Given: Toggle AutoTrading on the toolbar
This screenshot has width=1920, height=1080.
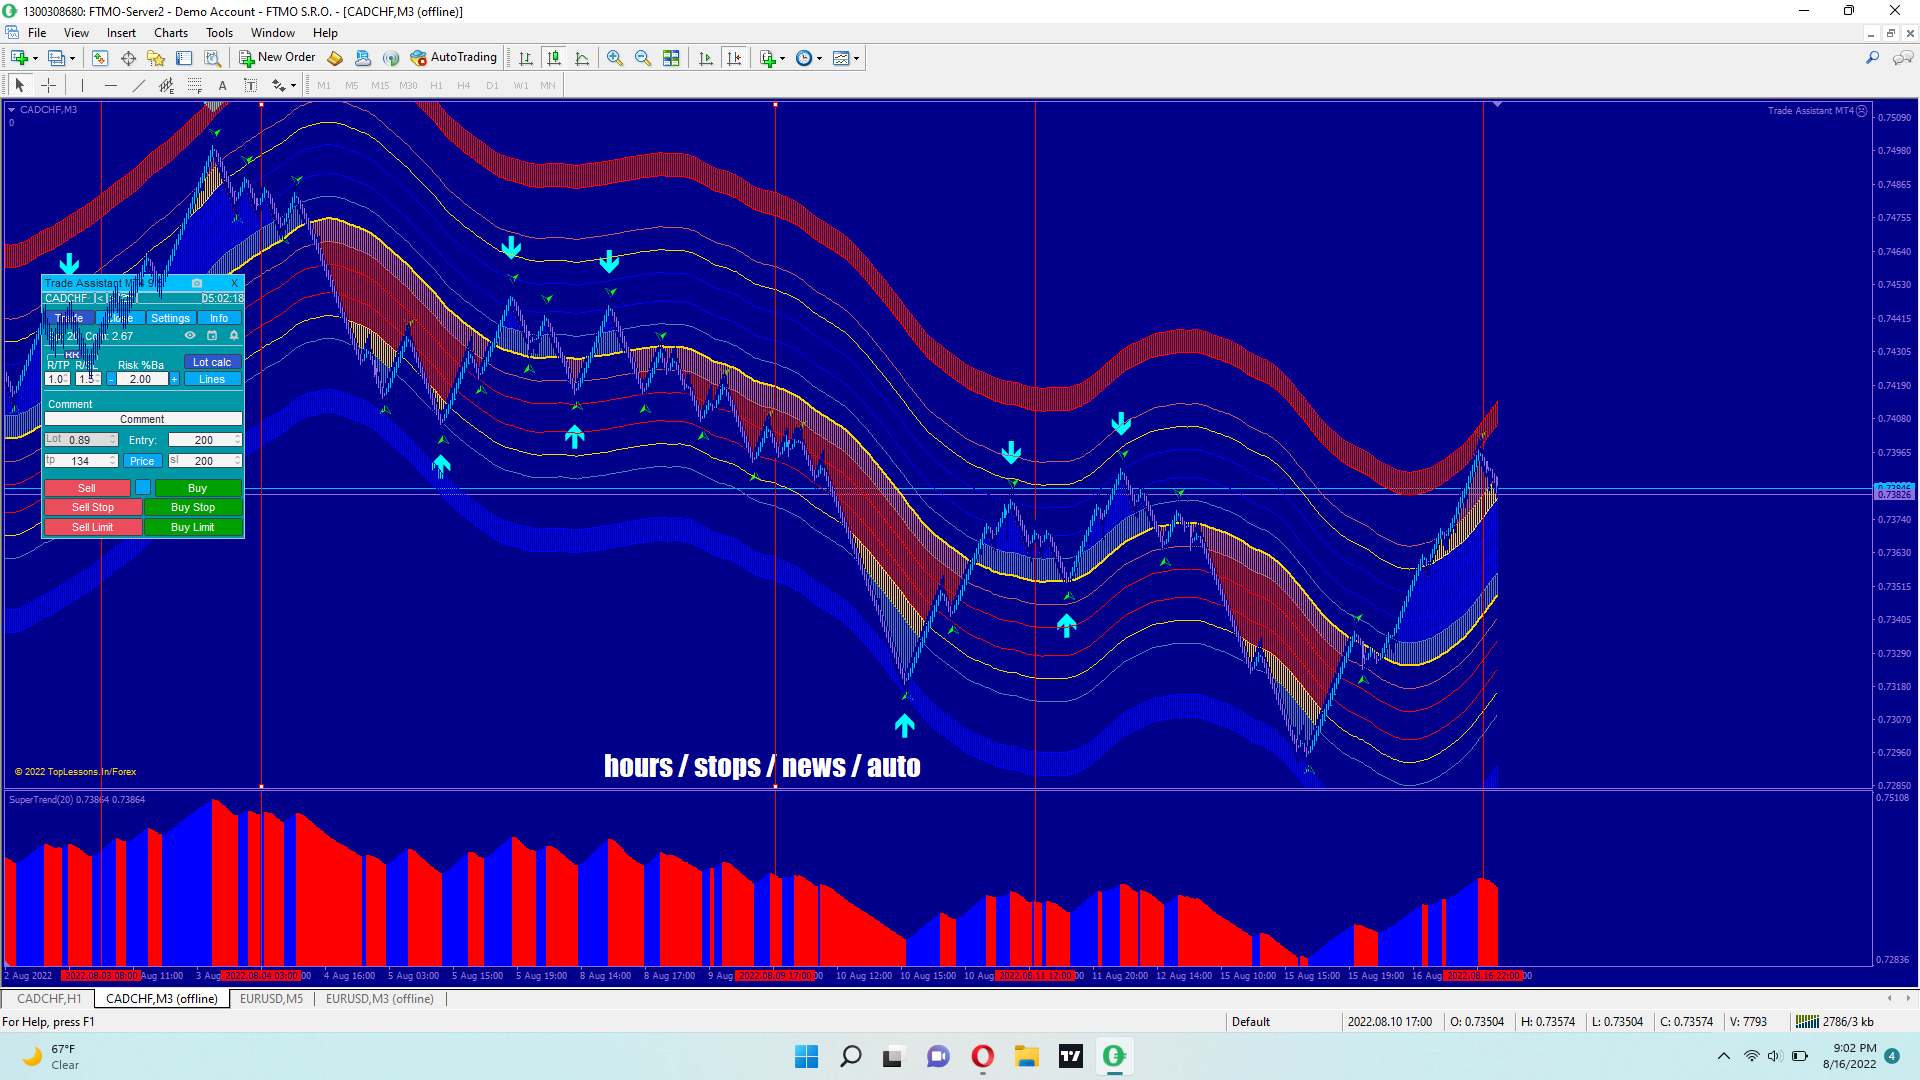Looking at the screenshot, I should click(454, 58).
